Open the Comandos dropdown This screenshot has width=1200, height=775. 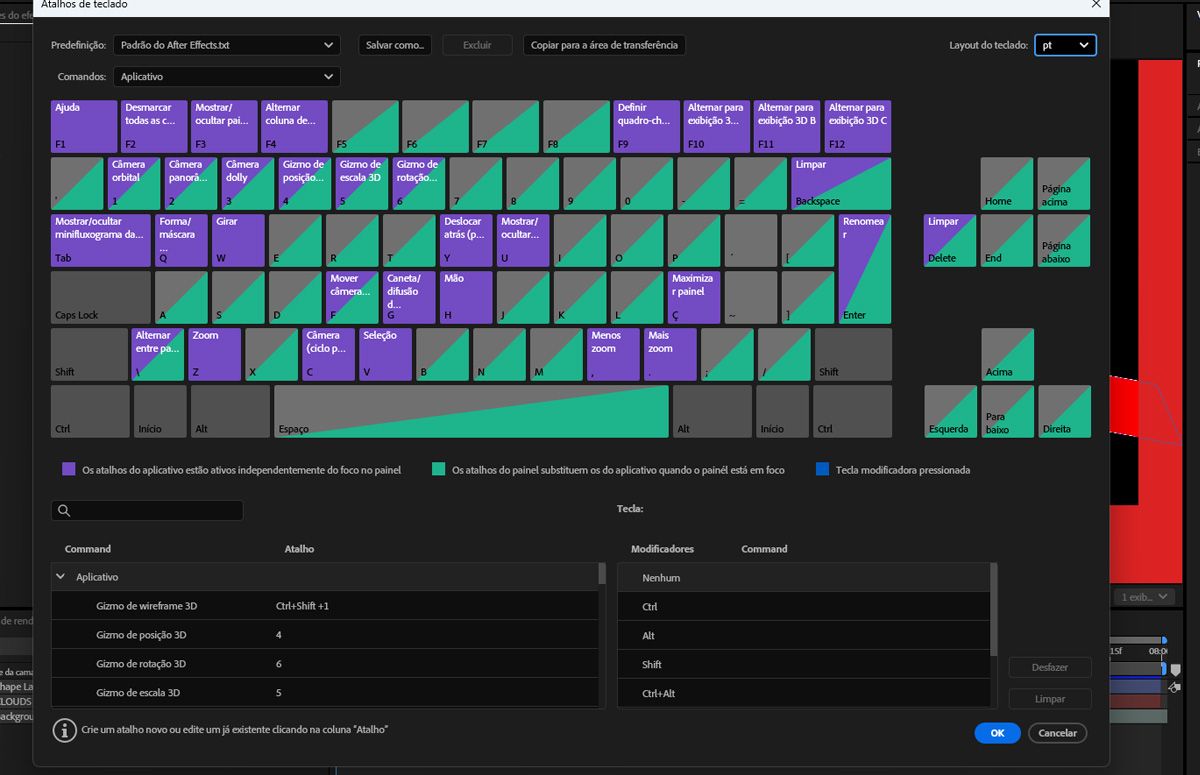point(227,76)
